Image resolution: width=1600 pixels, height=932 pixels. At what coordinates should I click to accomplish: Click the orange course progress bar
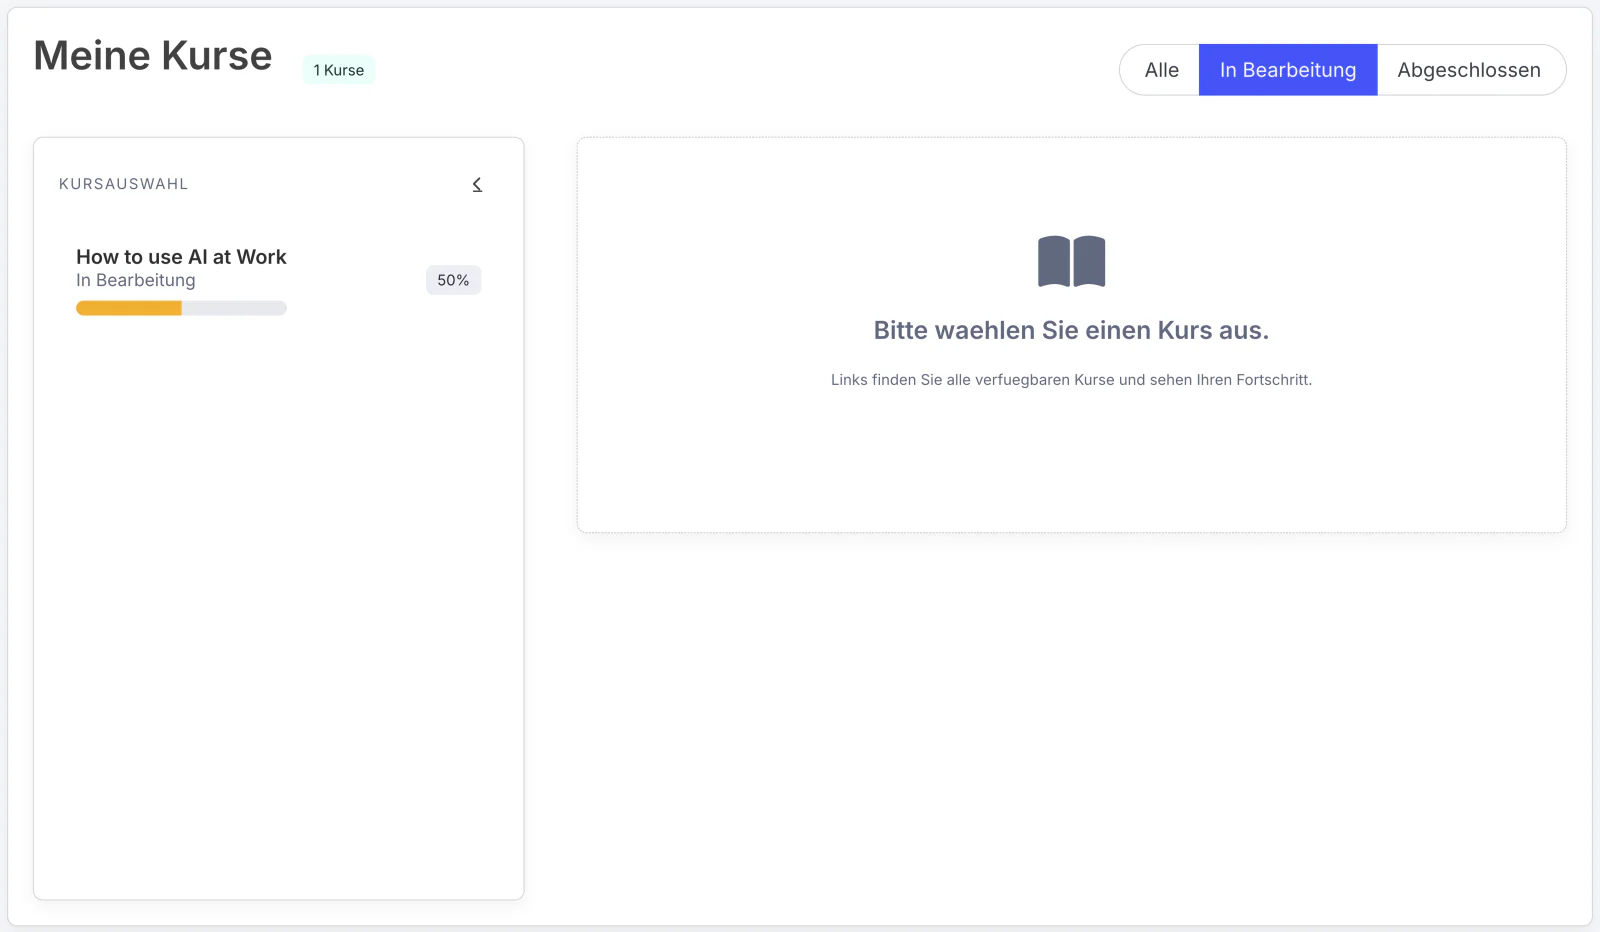click(181, 309)
